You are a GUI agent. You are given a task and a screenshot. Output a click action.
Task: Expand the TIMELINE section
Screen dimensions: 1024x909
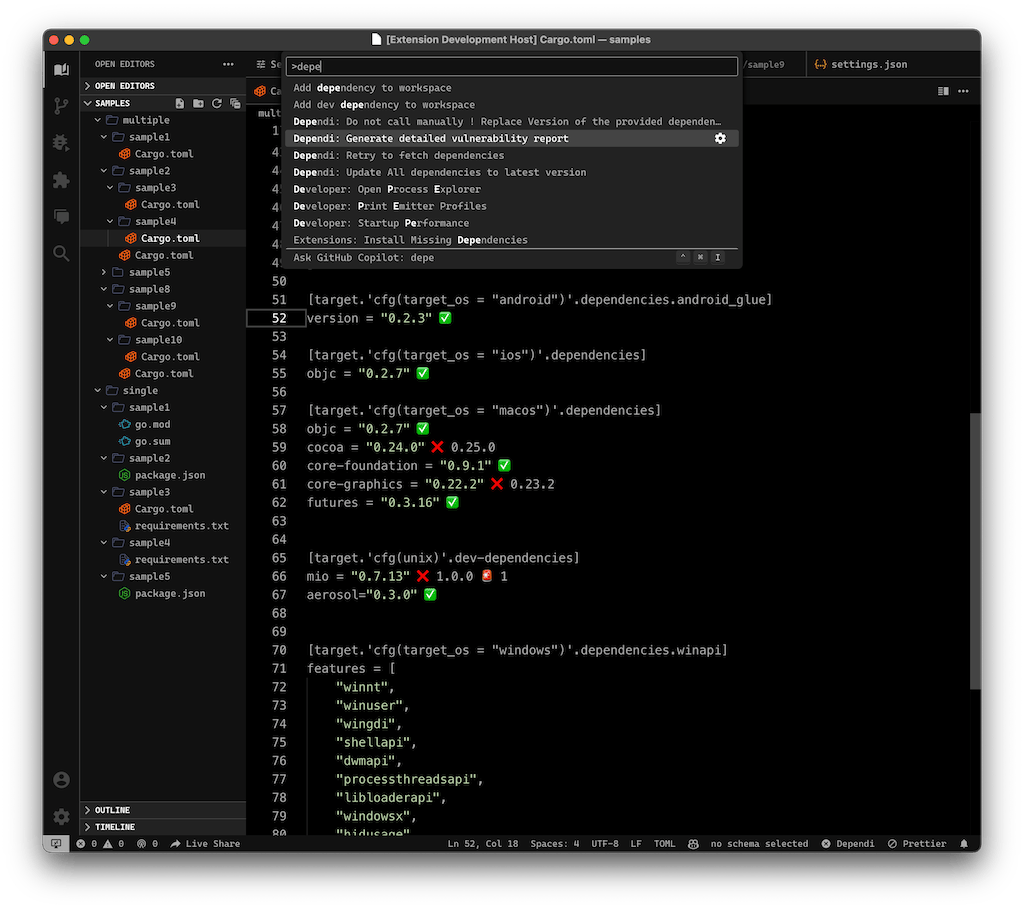pos(163,827)
